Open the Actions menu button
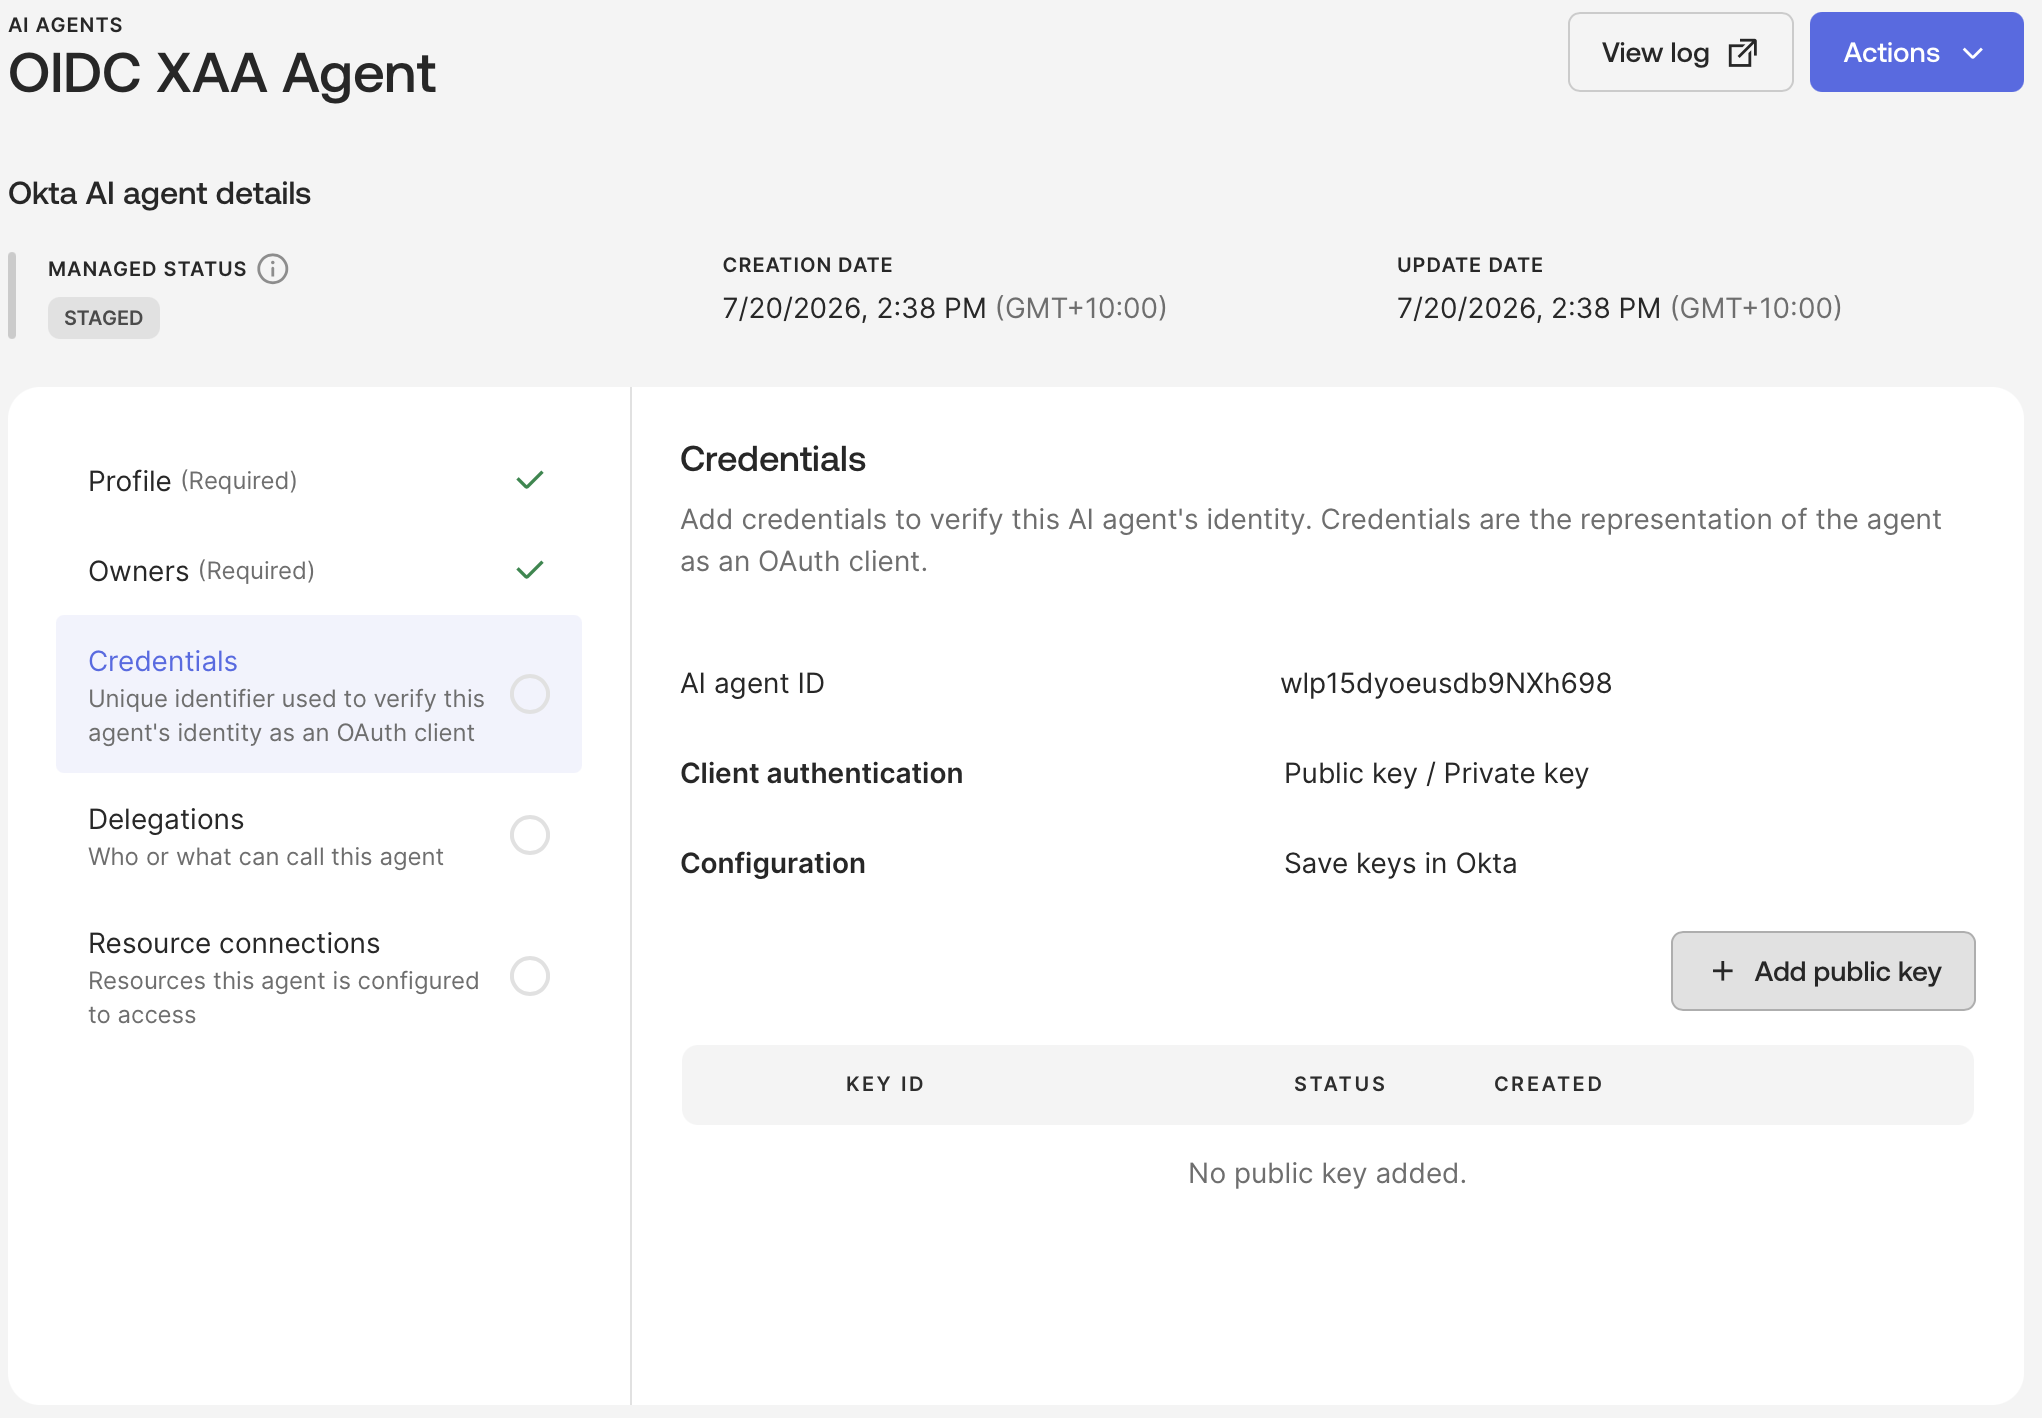This screenshot has height=1418, width=2042. 1916,52
